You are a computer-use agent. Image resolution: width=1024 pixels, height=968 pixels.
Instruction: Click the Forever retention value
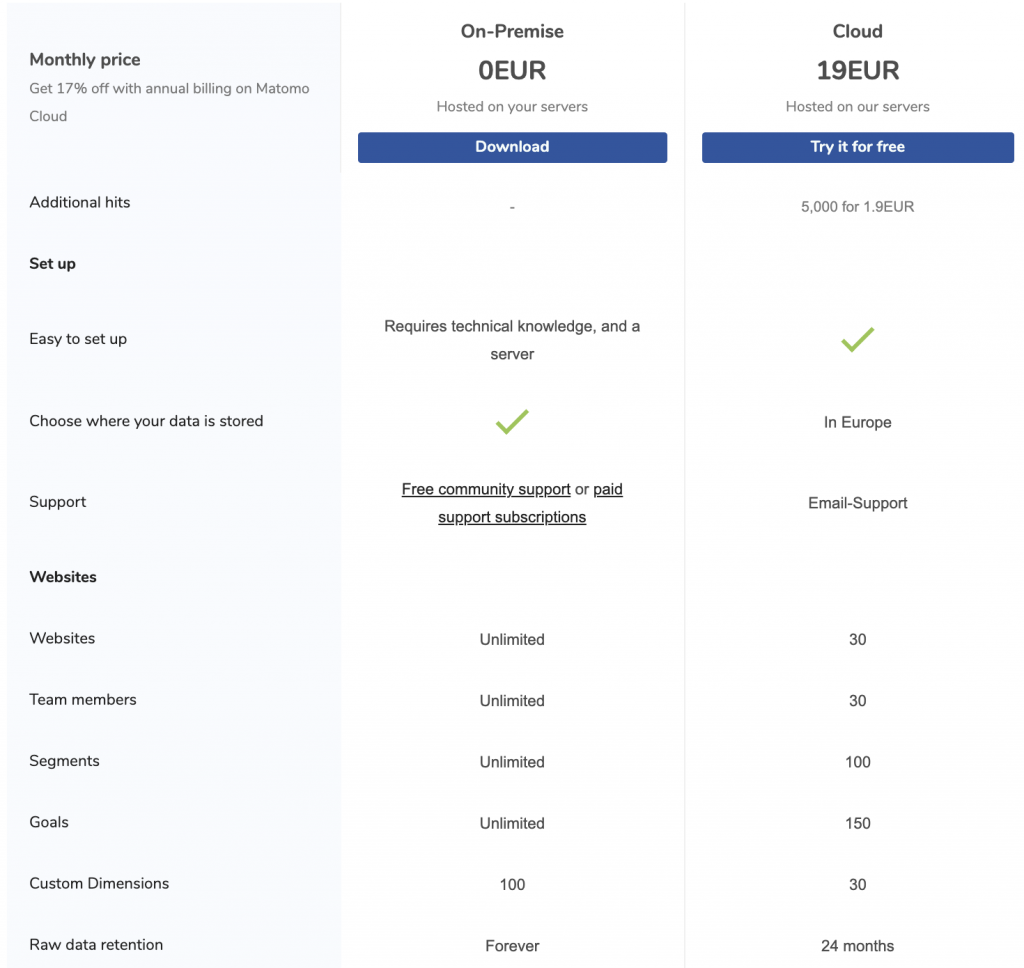coord(512,945)
